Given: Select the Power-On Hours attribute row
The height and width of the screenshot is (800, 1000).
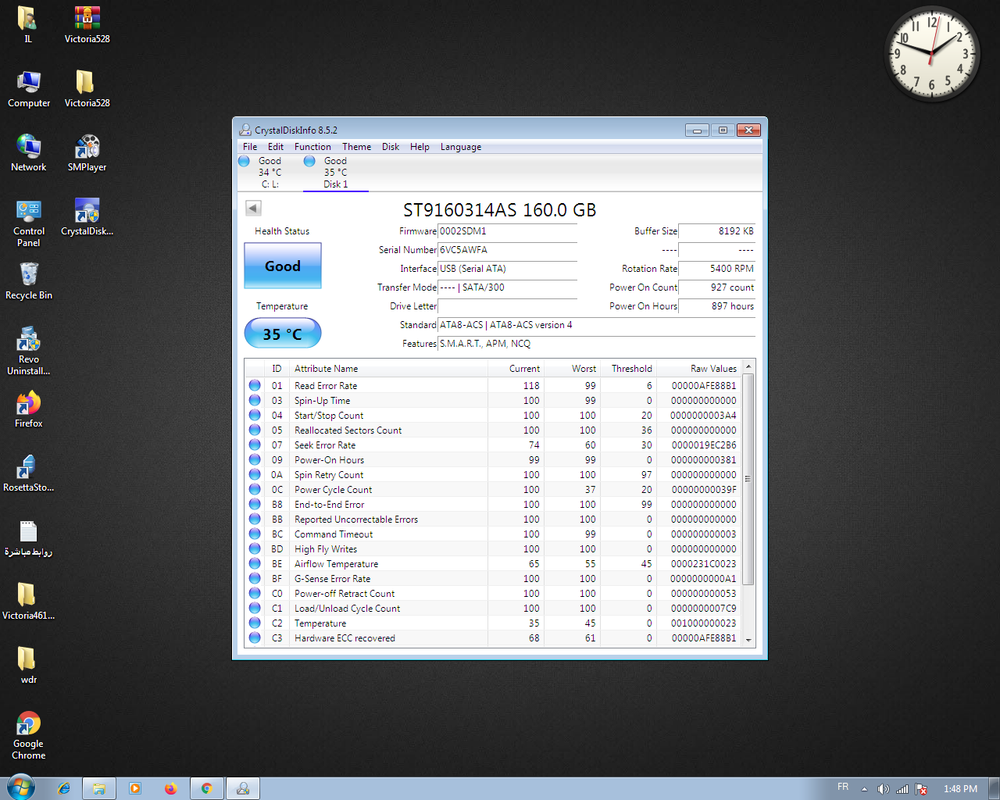Looking at the screenshot, I should point(493,460).
